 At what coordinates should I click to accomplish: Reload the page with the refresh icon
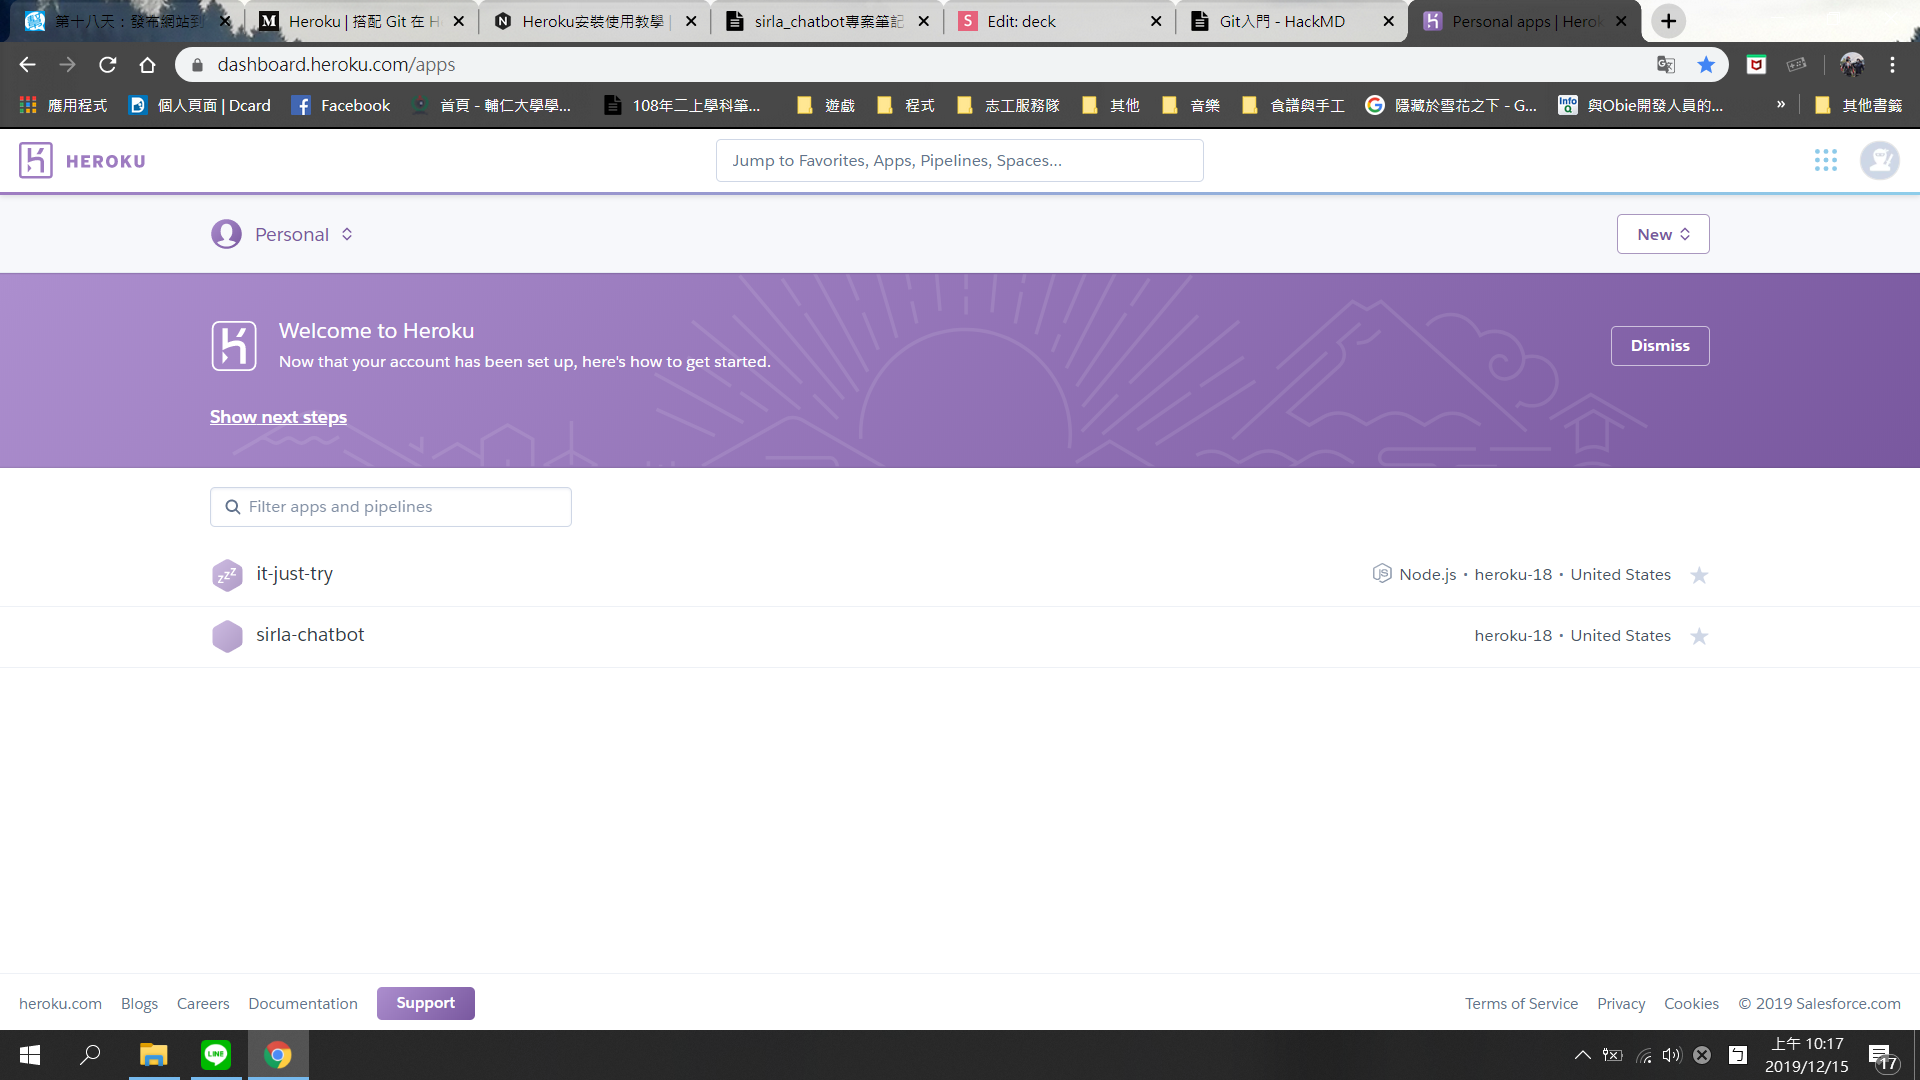tap(108, 65)
